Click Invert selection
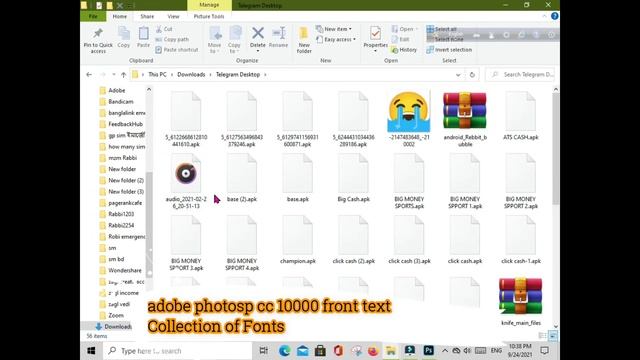640x360 pixels. 449,50
